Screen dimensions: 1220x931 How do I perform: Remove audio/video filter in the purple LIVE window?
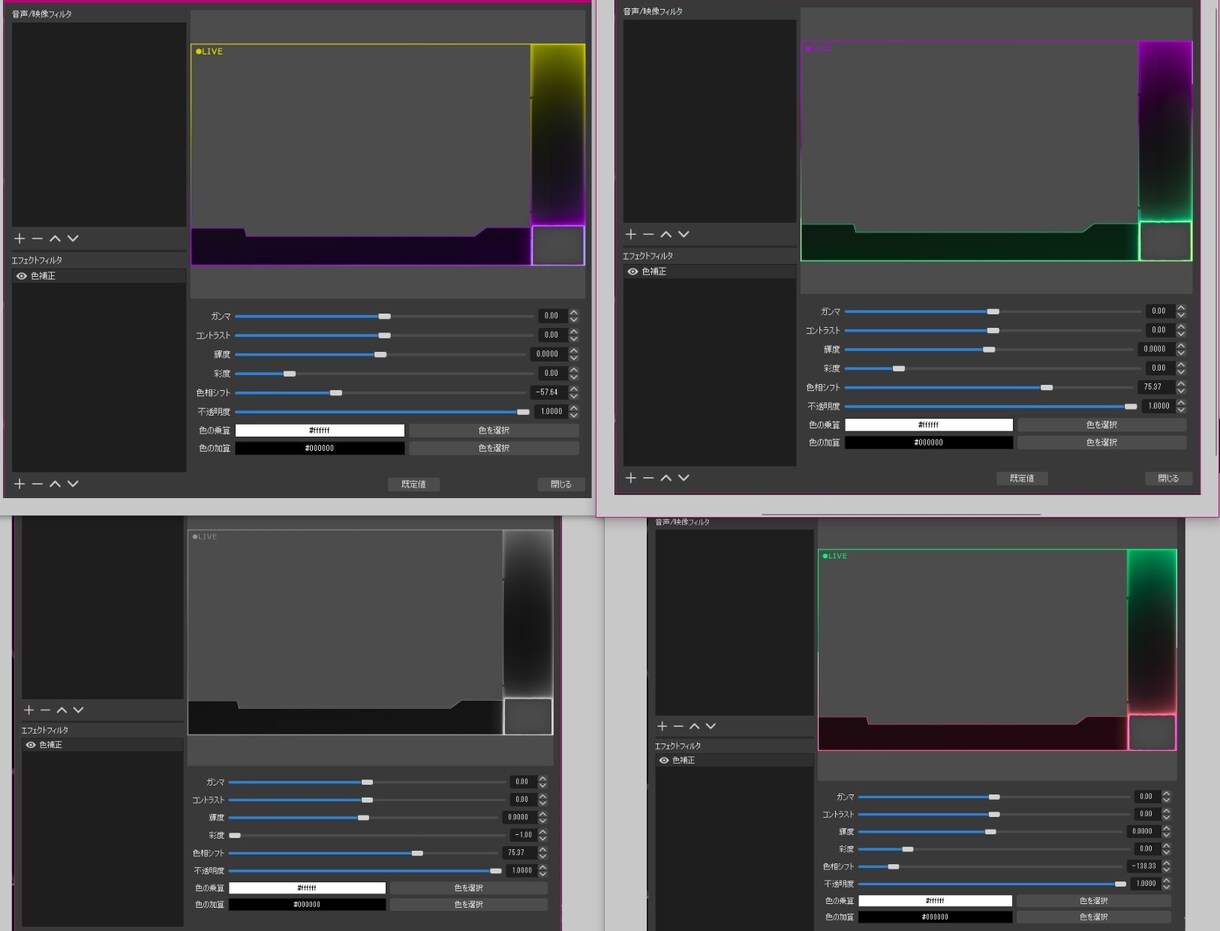(x=648, y=234)
